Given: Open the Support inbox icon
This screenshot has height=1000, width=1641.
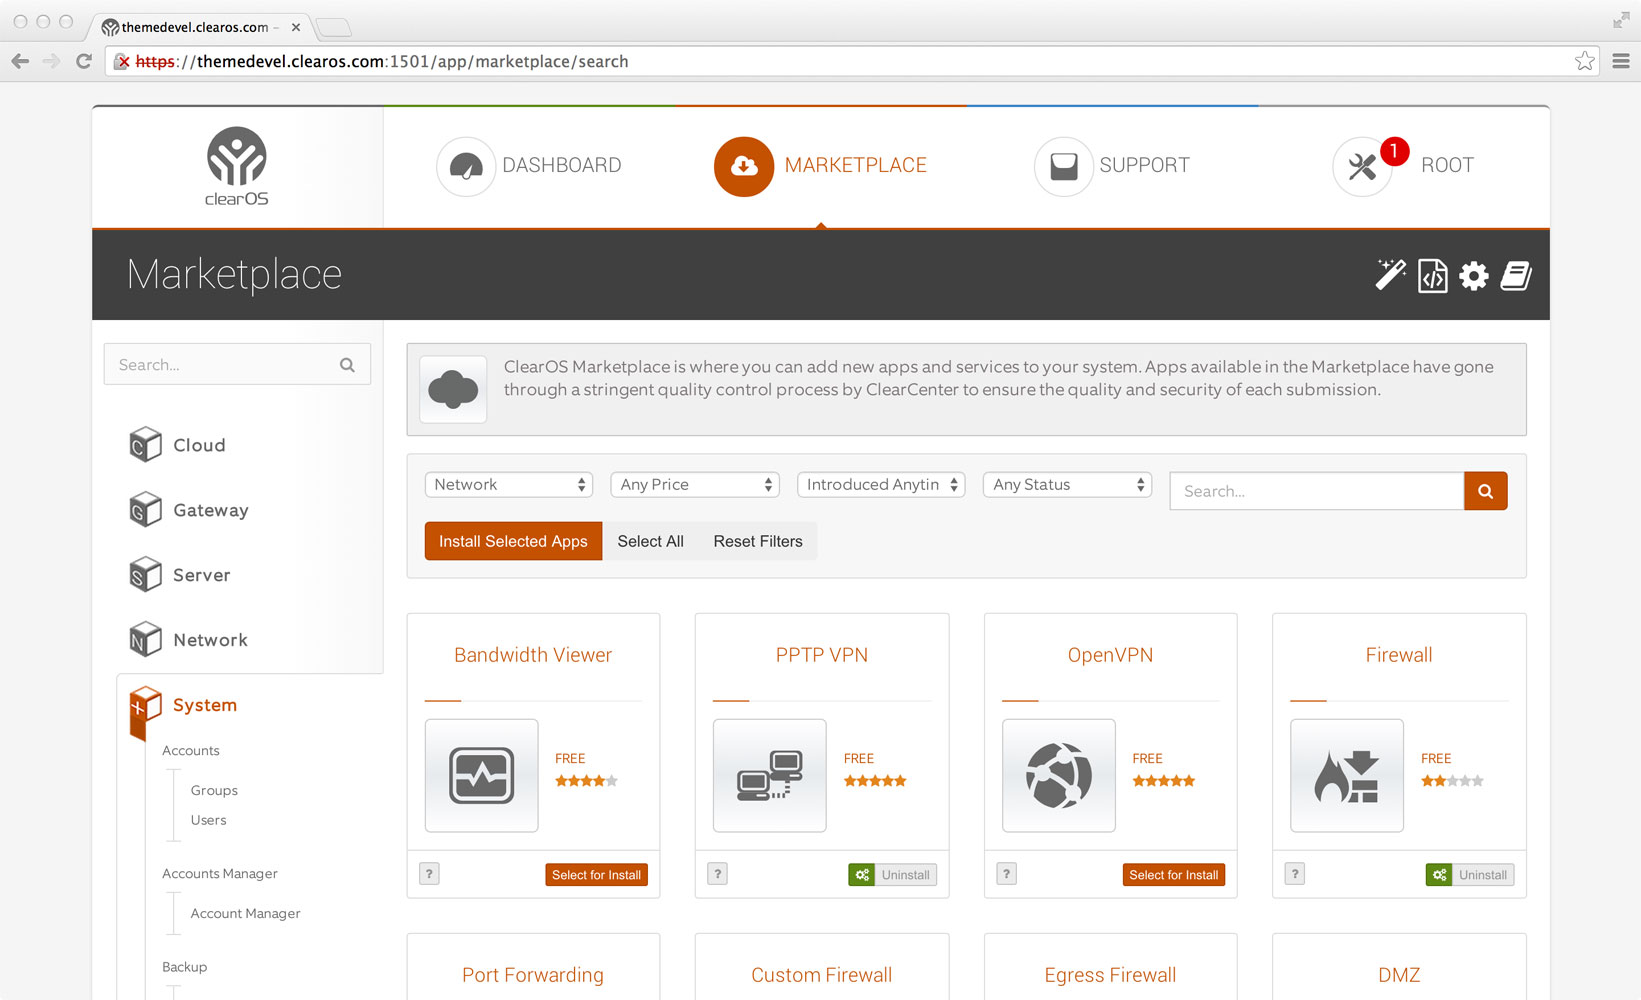Looking at the screenshot, I should (x=1064, y=166).
